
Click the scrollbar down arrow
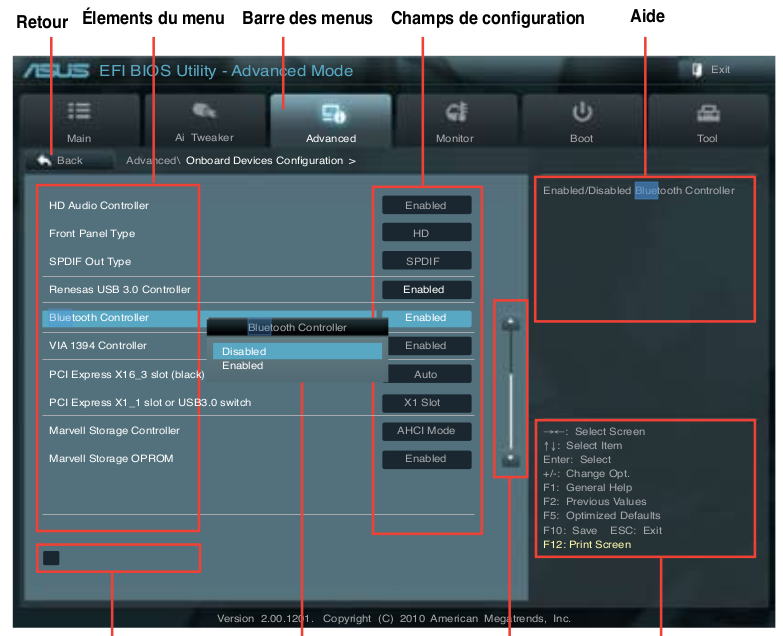pos(510,459)
